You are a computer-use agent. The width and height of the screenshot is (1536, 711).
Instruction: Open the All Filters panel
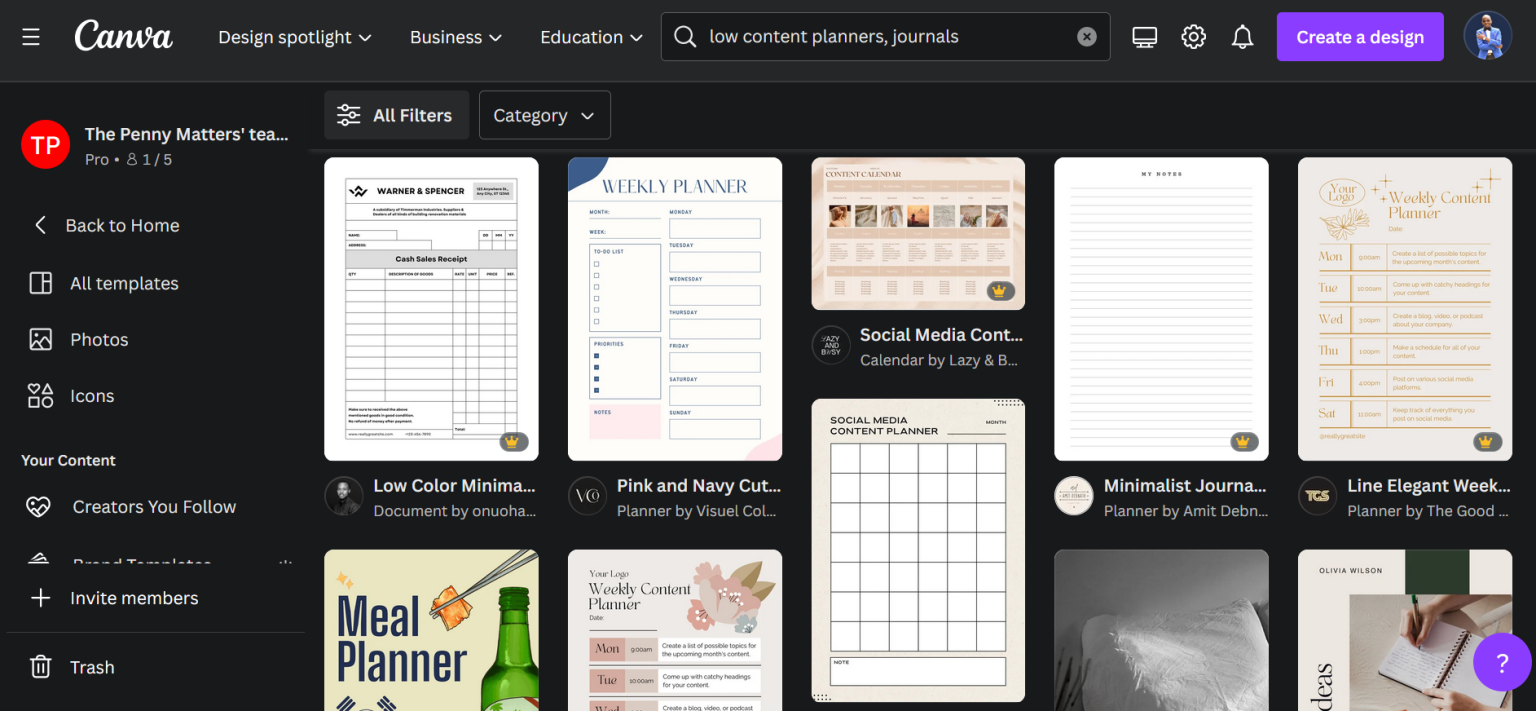396,115
